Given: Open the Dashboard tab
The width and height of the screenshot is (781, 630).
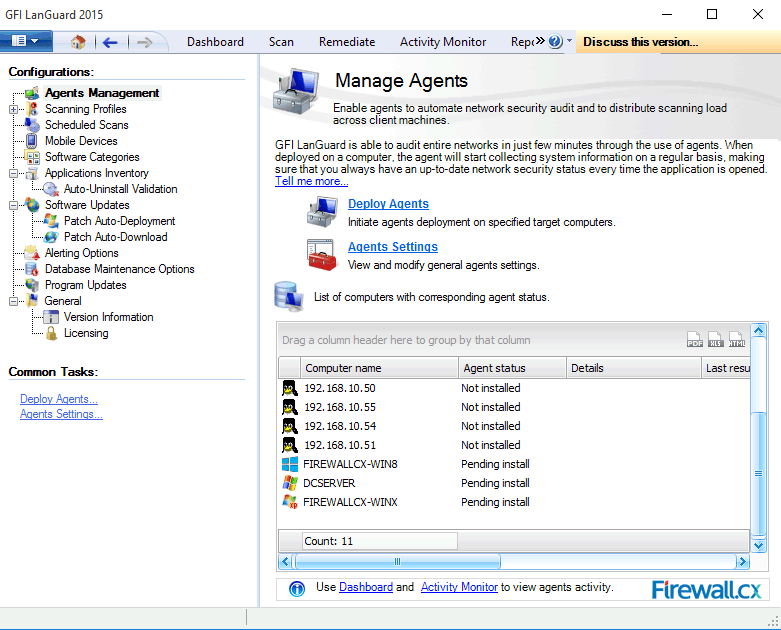Looking at the screenshot, I should pyautogui.click(x=215, y=42).
